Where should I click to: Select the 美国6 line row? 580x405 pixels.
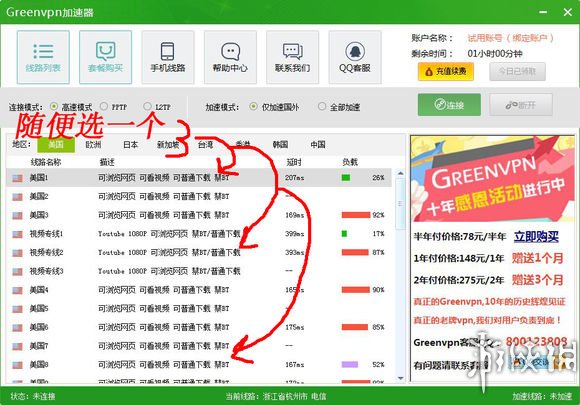(199, 327)
